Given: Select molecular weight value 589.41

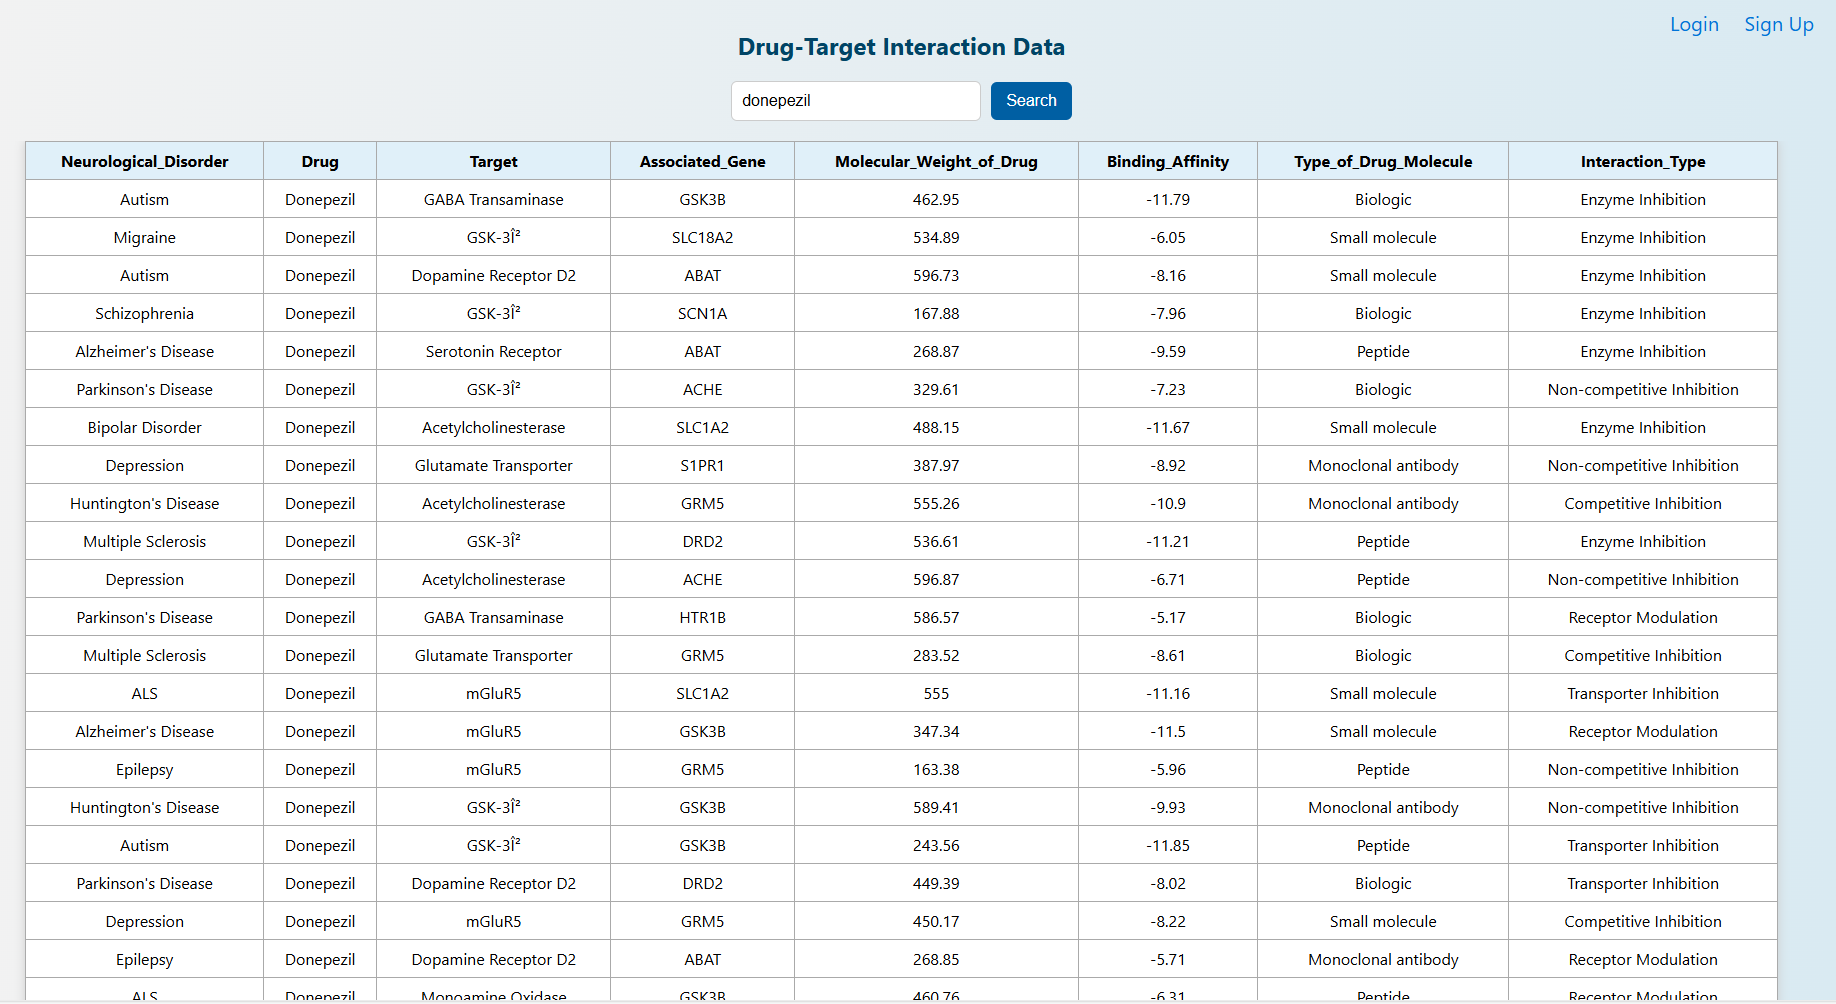Looking at the screenshot, I should [x=936, y=807].
